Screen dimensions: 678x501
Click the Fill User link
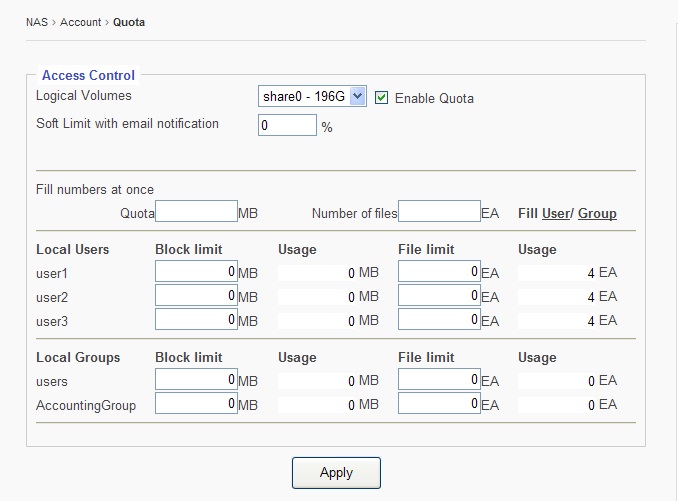[555, 213]
